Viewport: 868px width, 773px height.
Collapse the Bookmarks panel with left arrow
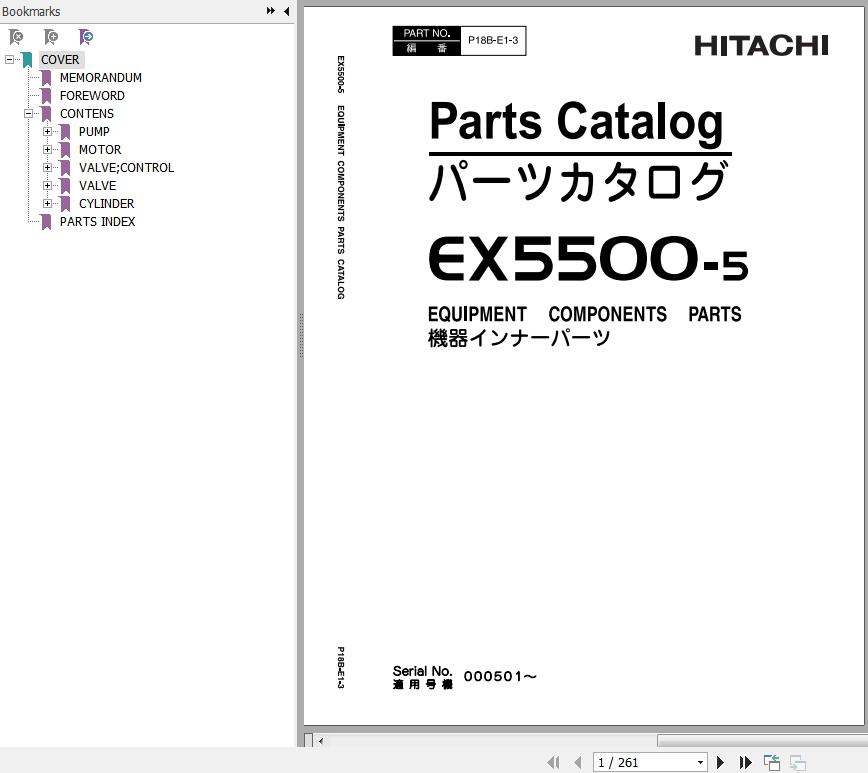click(x=287, y=11)
